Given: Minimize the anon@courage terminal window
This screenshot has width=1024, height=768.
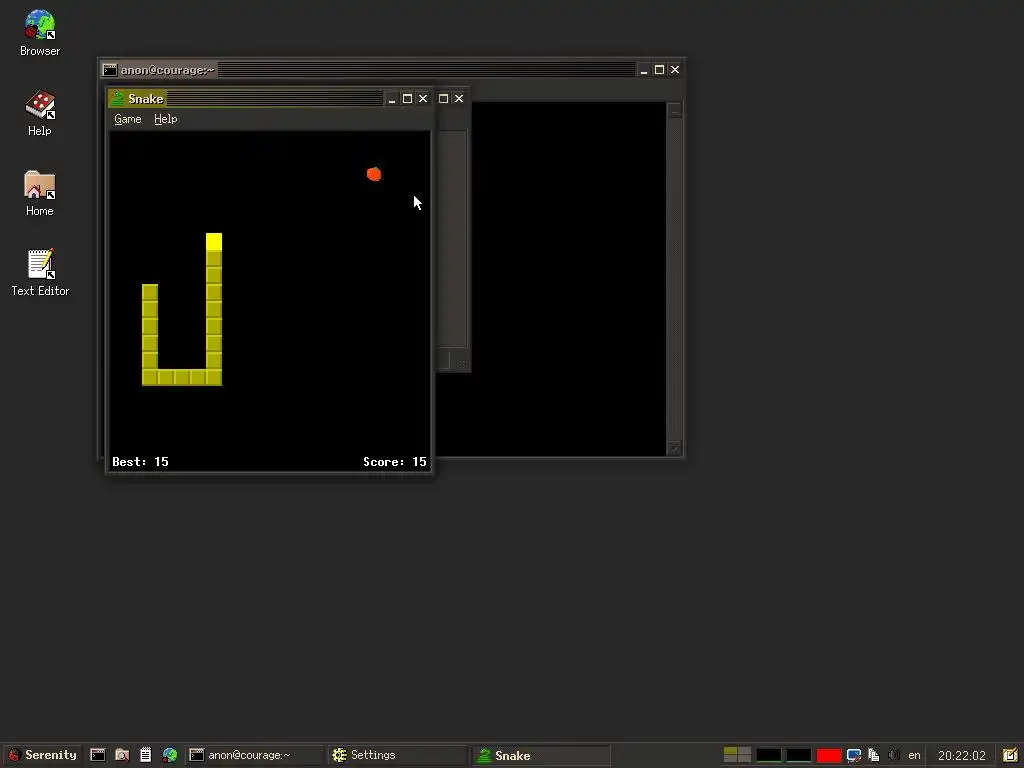Looking at the screenshot, I should (644, 70).
